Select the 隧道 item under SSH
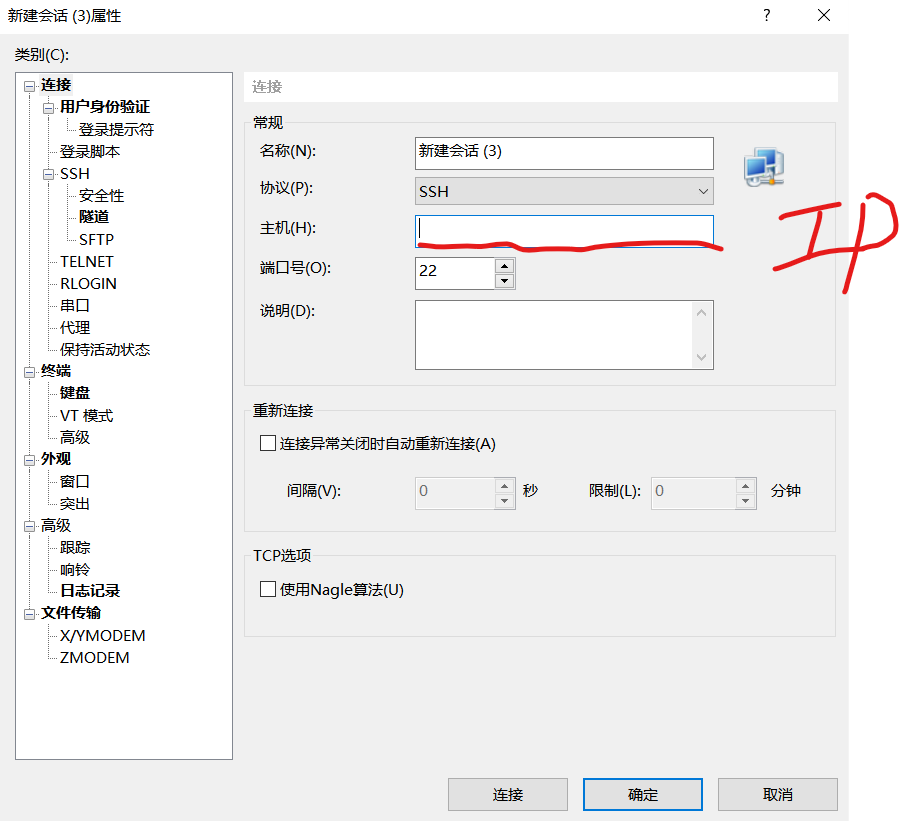The height and width of the screenshot is (821, 899). (x=94, y=217)
